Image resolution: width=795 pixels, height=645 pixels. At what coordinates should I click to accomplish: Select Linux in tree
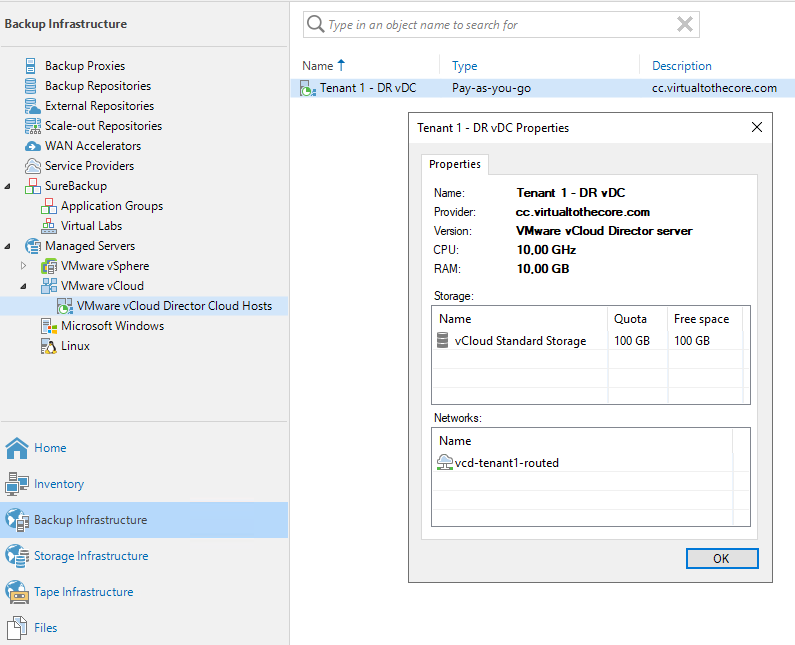pyautogui.click(x=76, y=346)
